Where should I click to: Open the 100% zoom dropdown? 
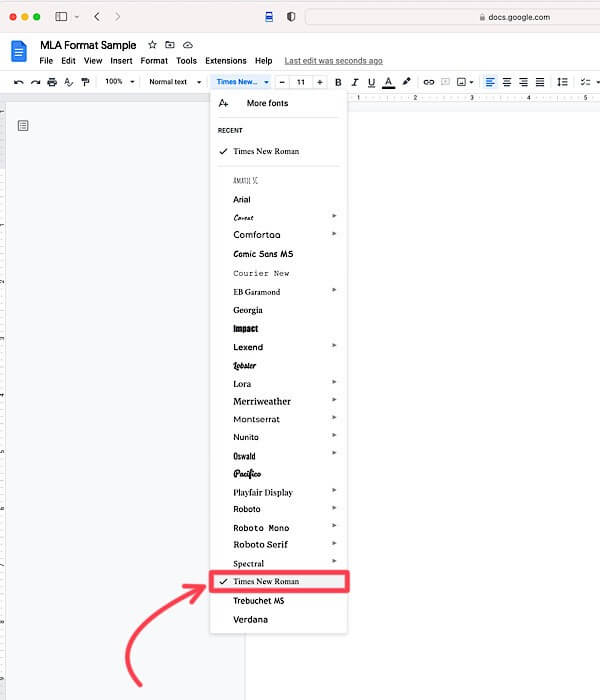pos(119,82)
